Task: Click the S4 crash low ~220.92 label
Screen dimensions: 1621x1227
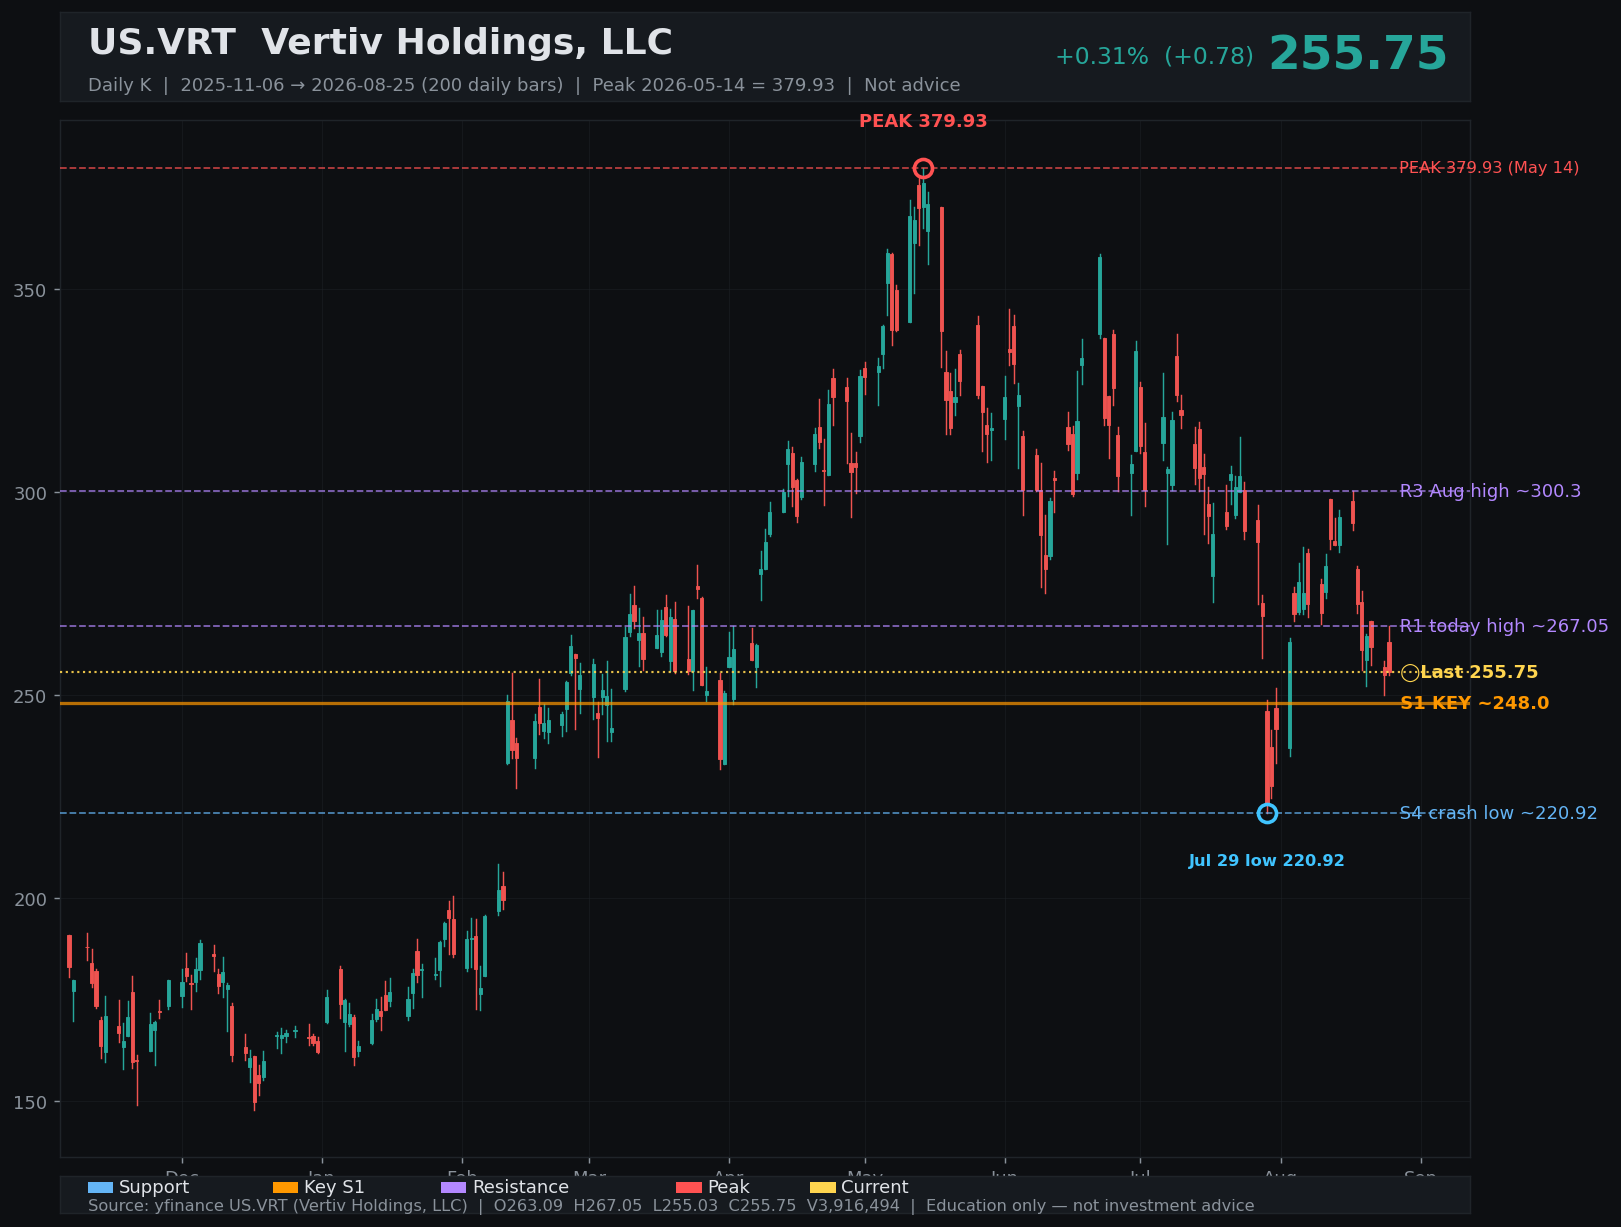Action: point(1498,813)
